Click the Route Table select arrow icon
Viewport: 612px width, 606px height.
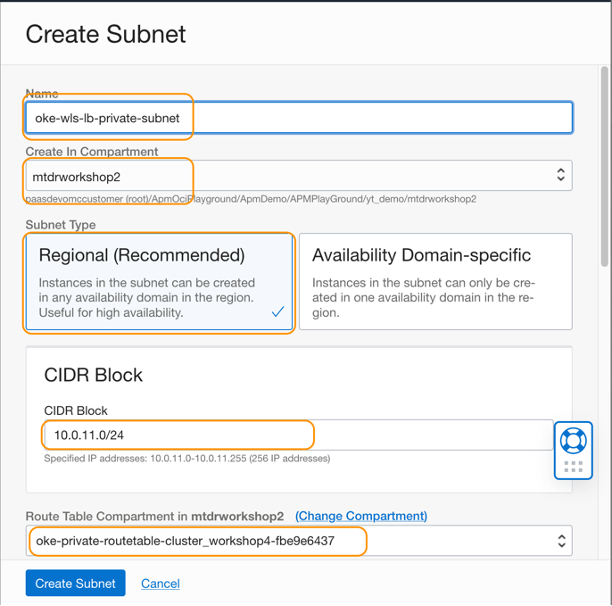[x=560, y=541]
